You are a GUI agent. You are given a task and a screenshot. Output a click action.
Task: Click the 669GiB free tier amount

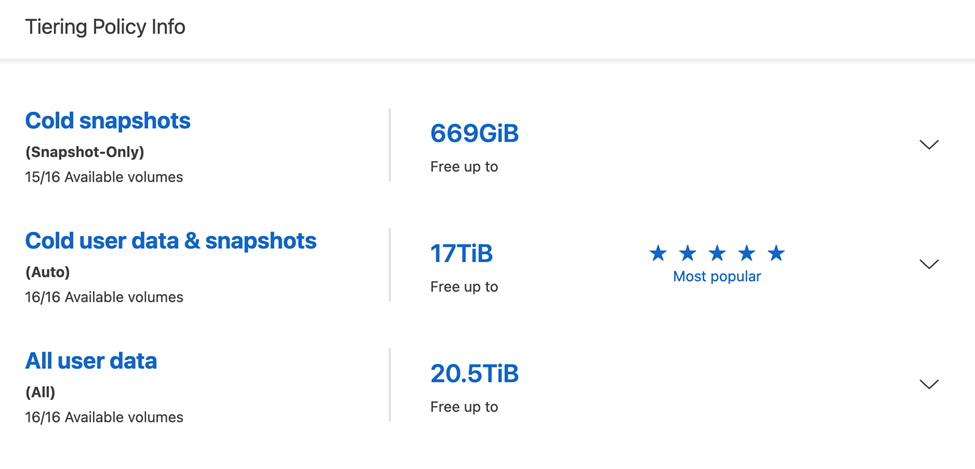point(474,134)
